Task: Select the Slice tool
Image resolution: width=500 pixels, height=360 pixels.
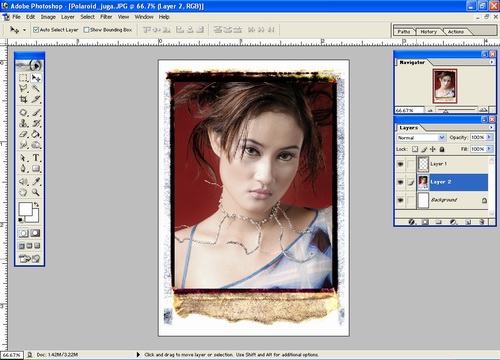Action: 36,99
